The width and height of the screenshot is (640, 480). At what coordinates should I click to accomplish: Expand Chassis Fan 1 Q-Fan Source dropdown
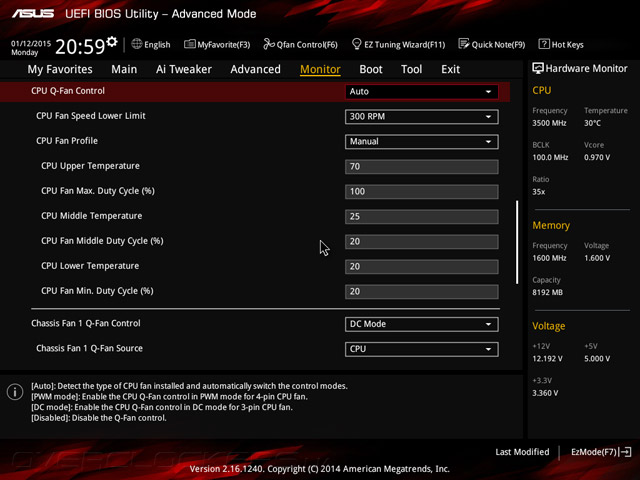coord(422,349)
